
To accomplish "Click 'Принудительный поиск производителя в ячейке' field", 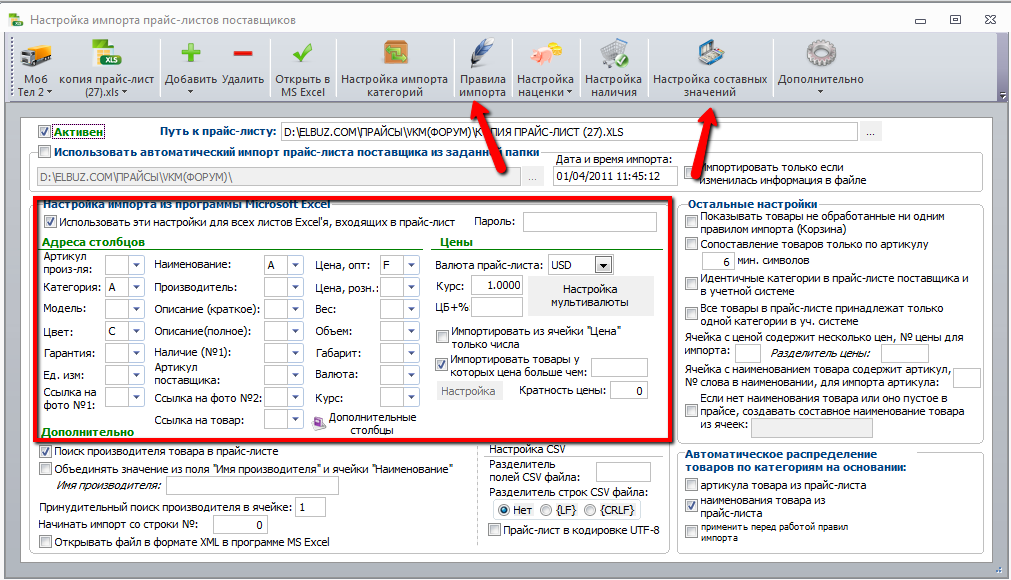I will 310,507.
